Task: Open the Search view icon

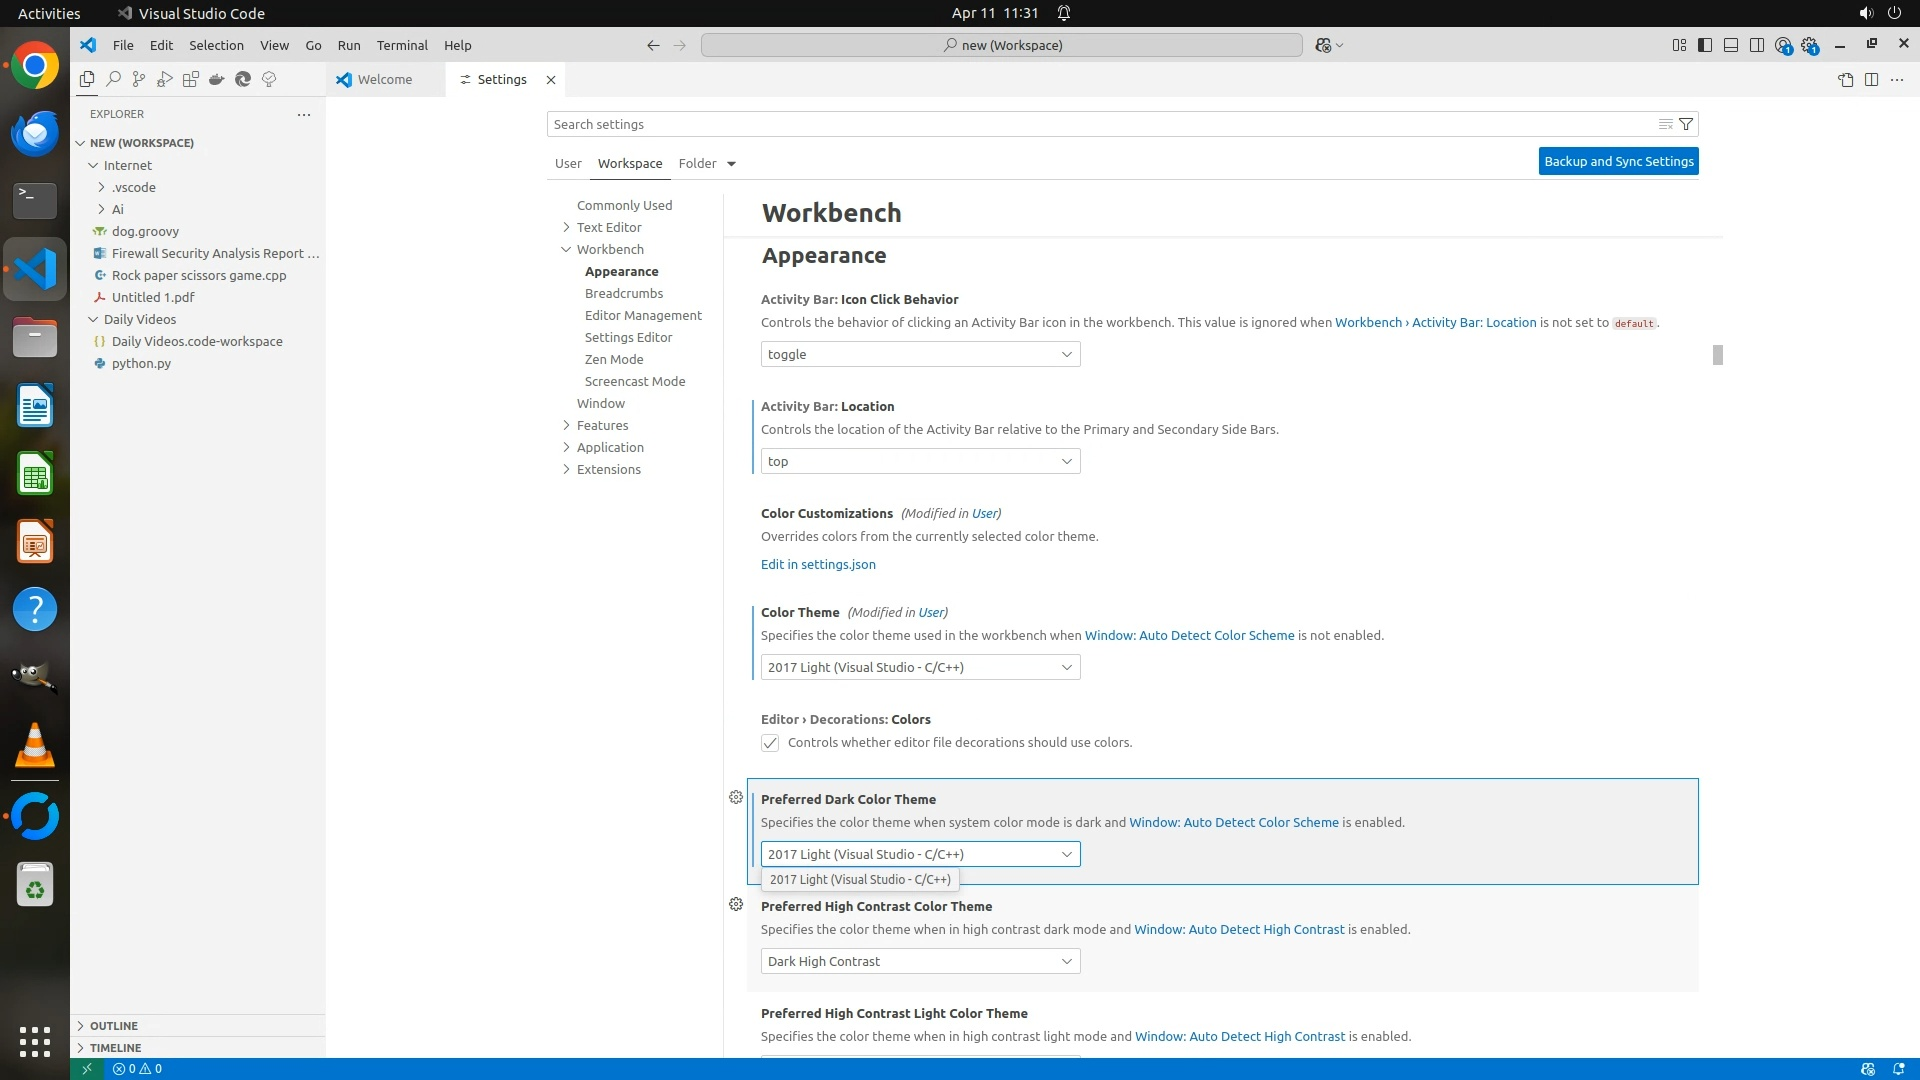Action: point(113,79)
